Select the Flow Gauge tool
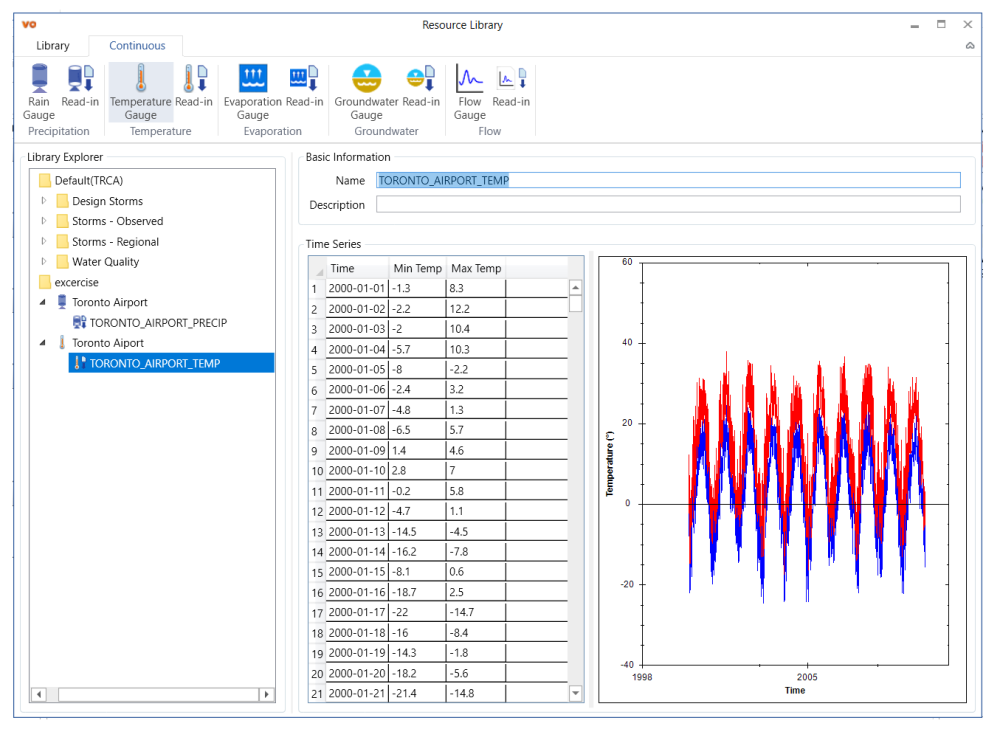The image size is (1000, 743). pos(470,92)
